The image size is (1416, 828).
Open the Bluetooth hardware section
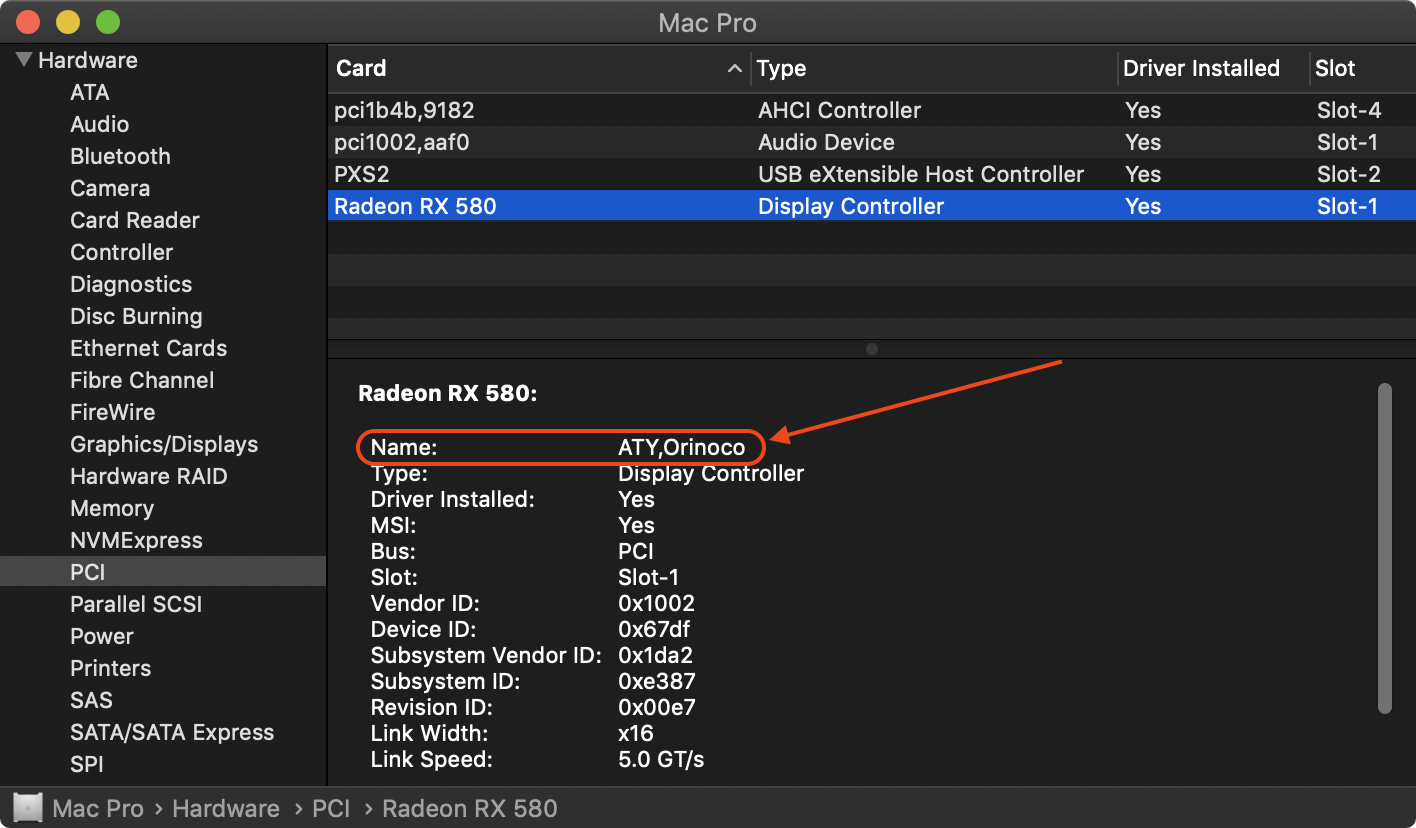(120, 156)
